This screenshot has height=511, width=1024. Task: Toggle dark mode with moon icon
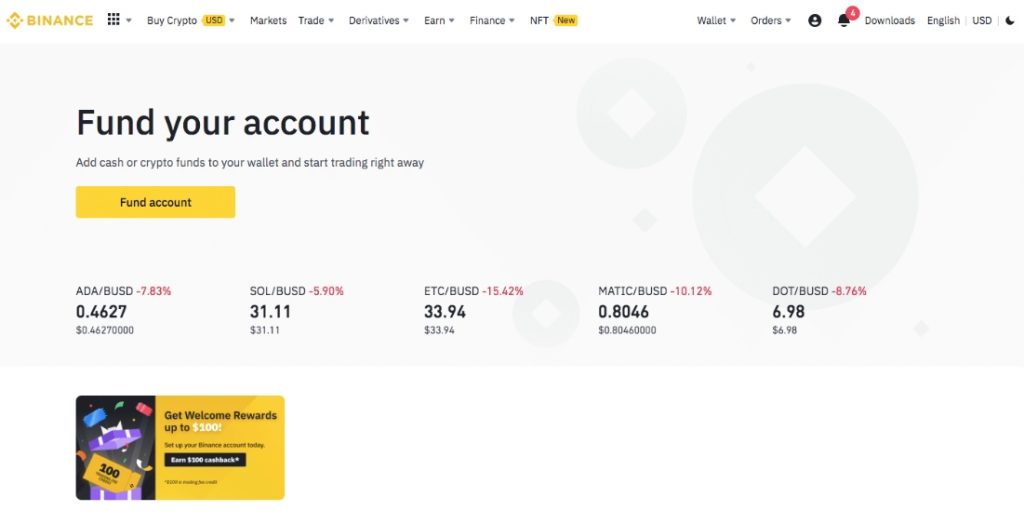pyautogui.click(x=1009, y=20)
